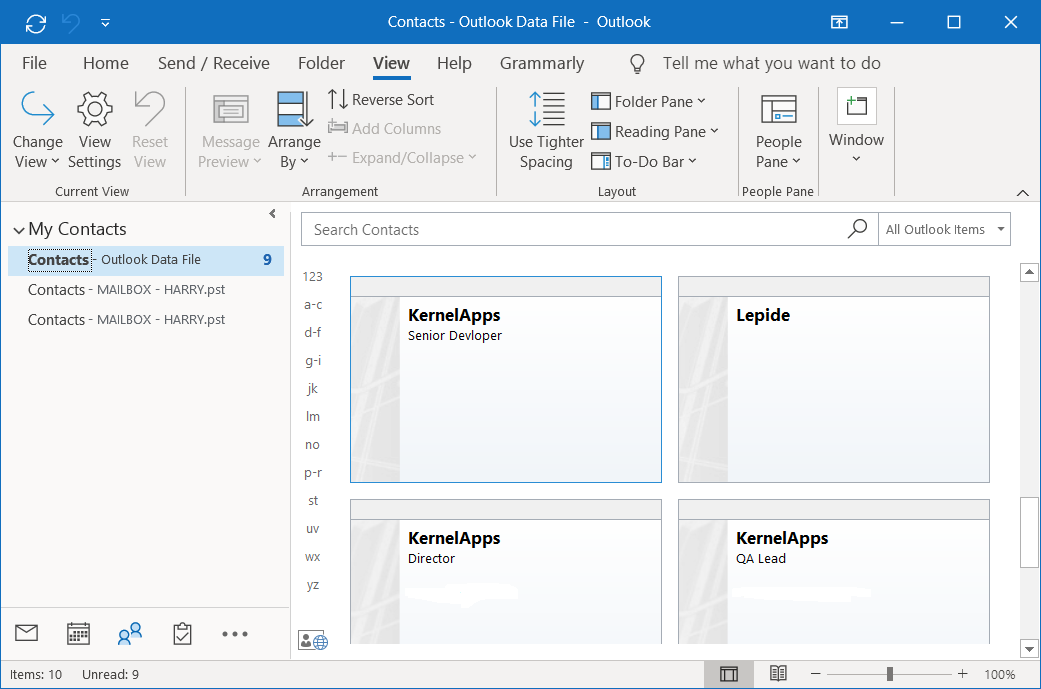
Task: Select the KernelApps QA Lead card
Action: click(834, 572)
